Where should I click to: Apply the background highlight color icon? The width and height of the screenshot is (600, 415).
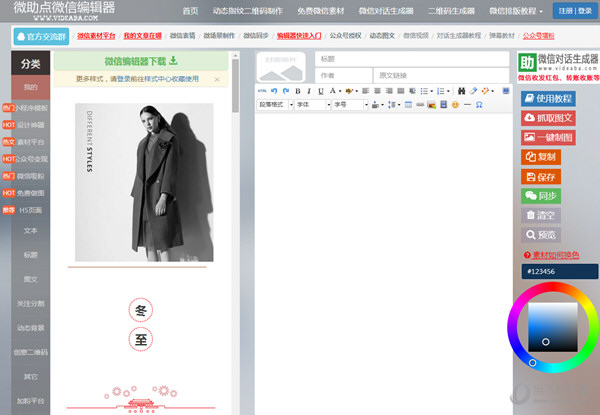coord(349,91)
